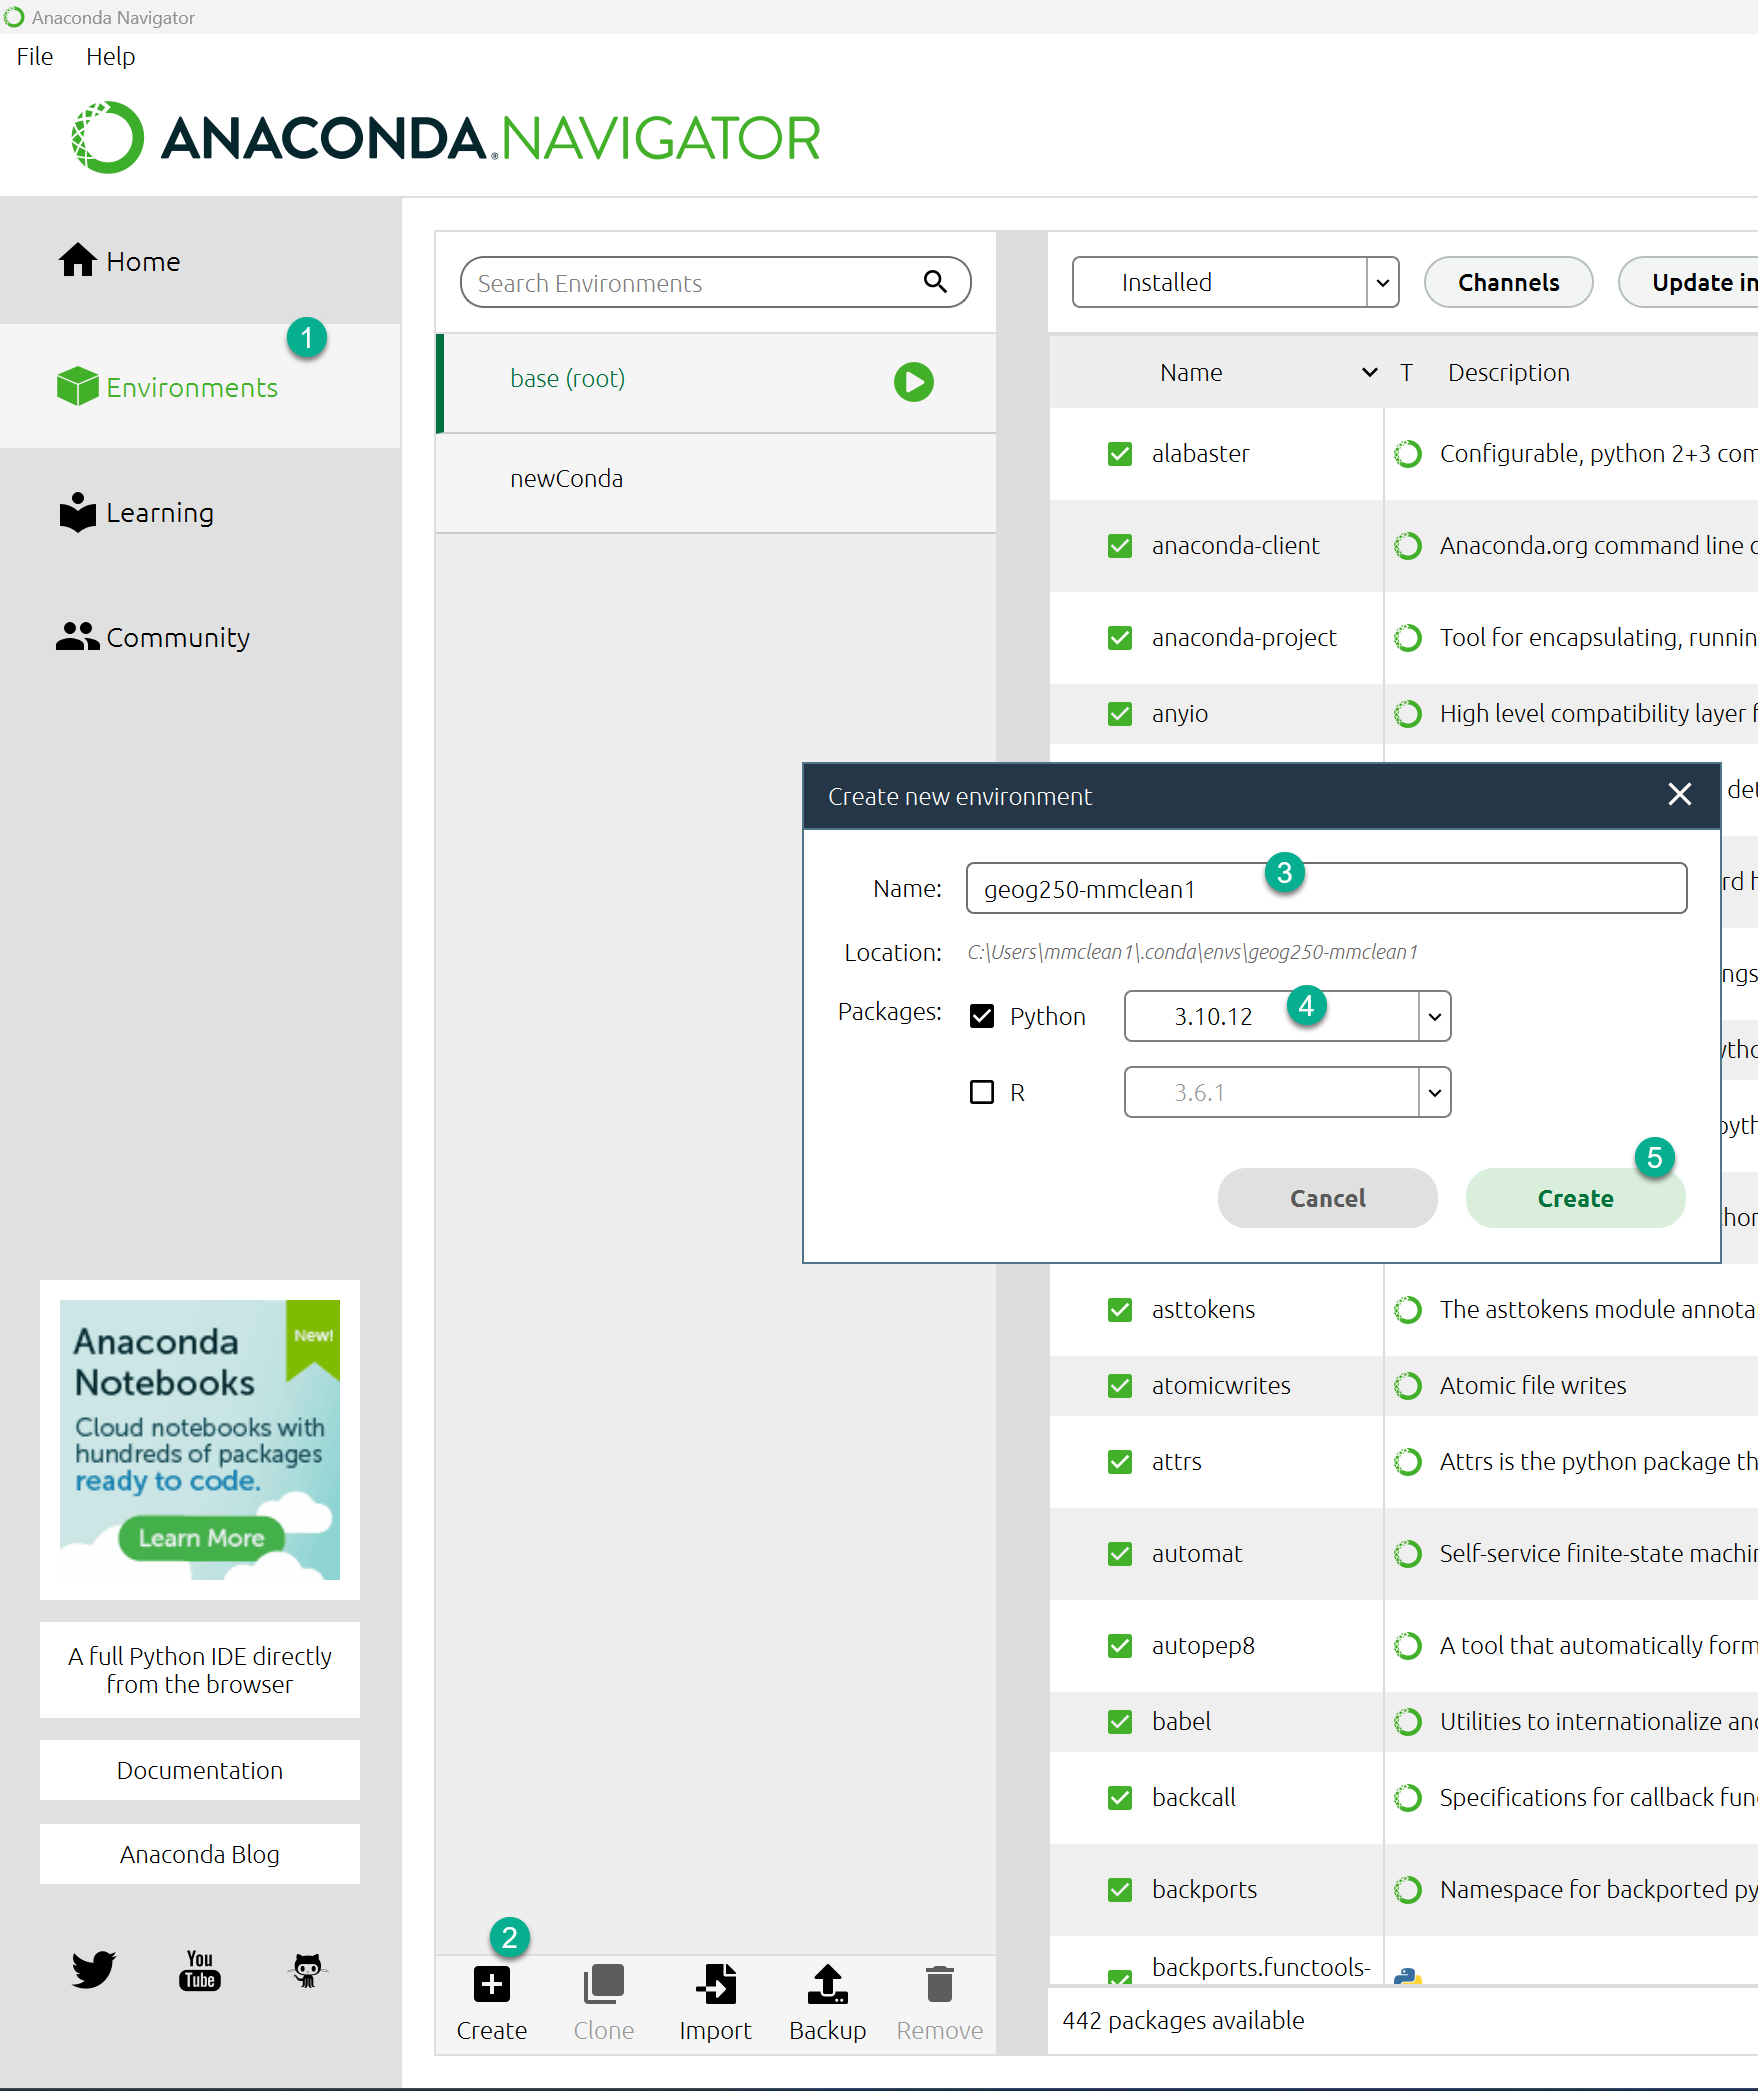The height and width of the screenshot is (2091, 1758).
Task: Click the Channels button
Action: click(x=1507, y=283)
